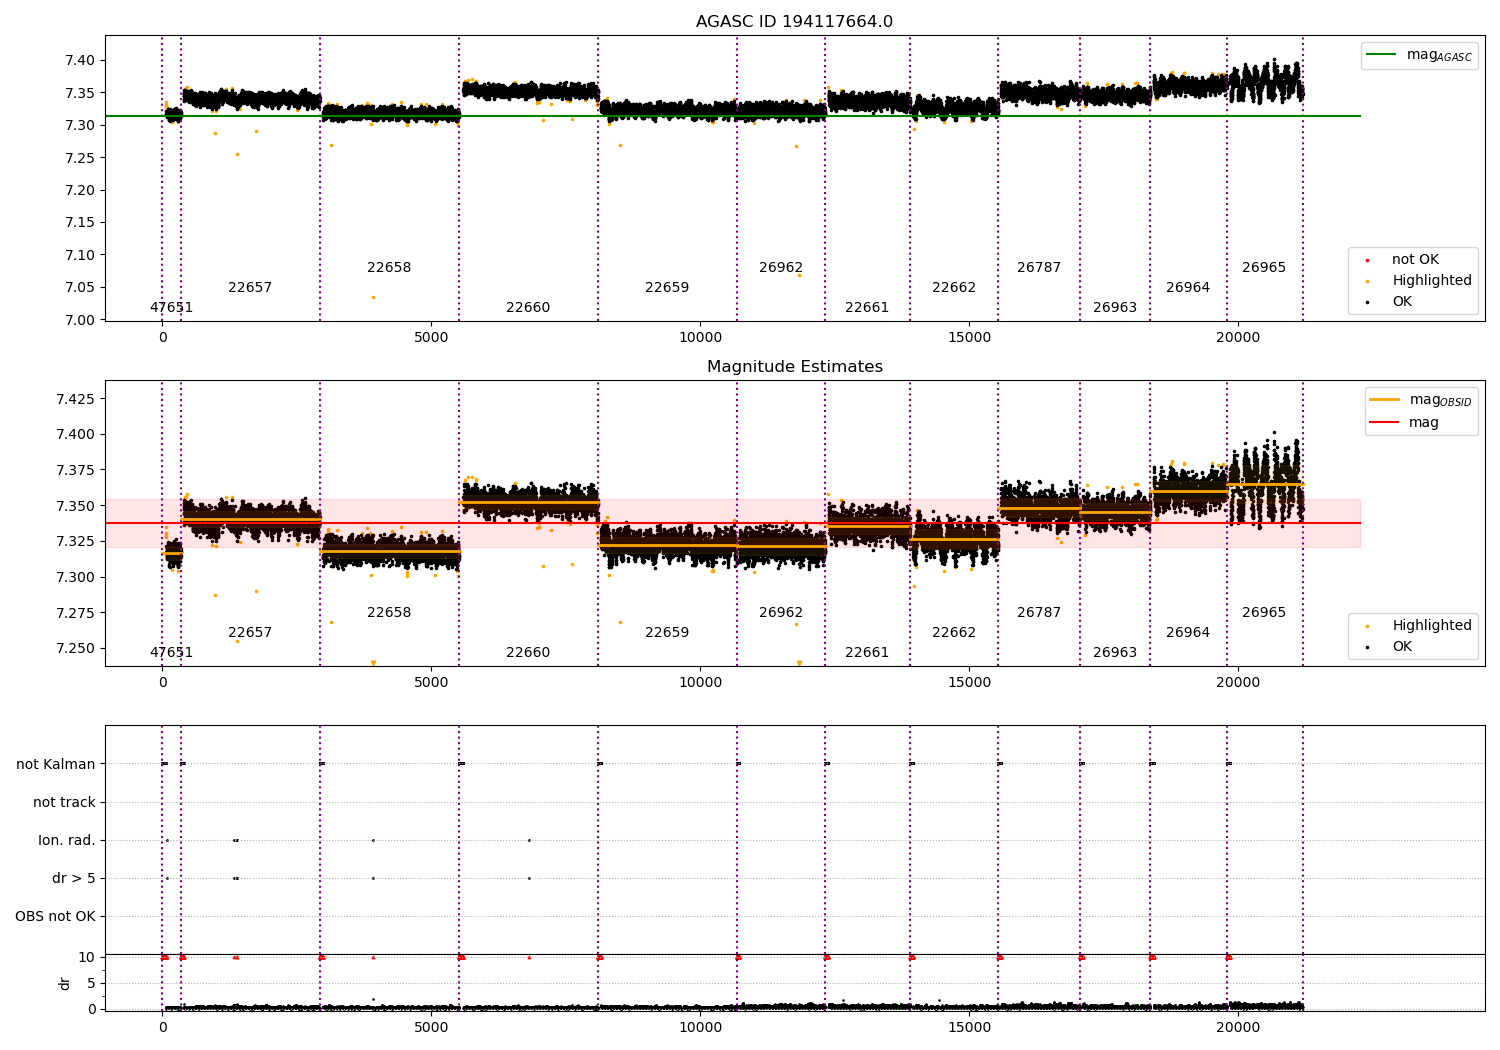Click the 7.300 y-axis tick in middle plot
The height and width of the screenshot is (1050, 1500).
(x=77, y=577)
